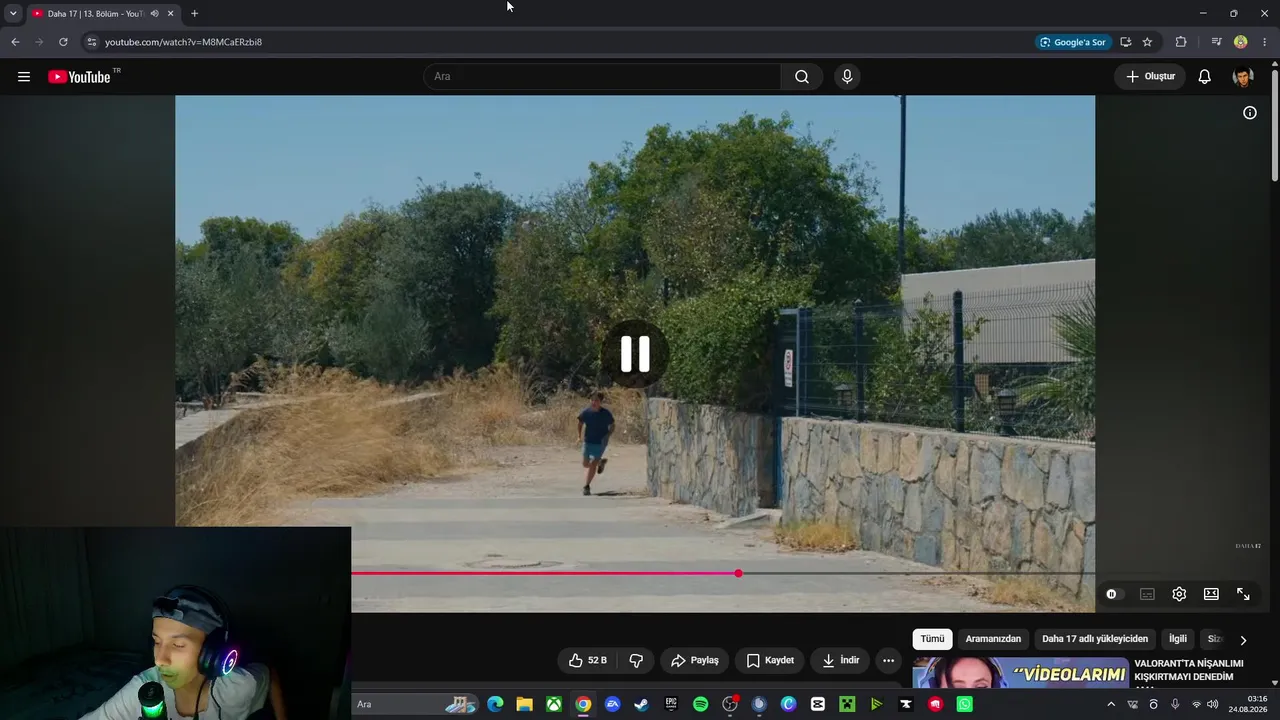Open the VALORANT recommended video thumbnail
The height and width of the screenshot is (720, 1280).
pyautogui.click(x=1020, y=673)
